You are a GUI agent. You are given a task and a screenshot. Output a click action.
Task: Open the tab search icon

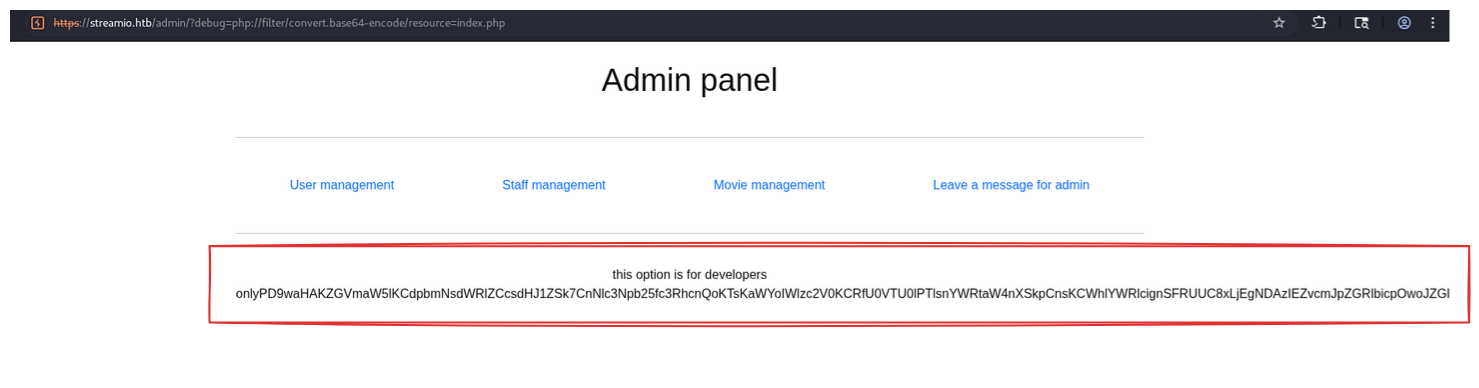point(1362,23)
